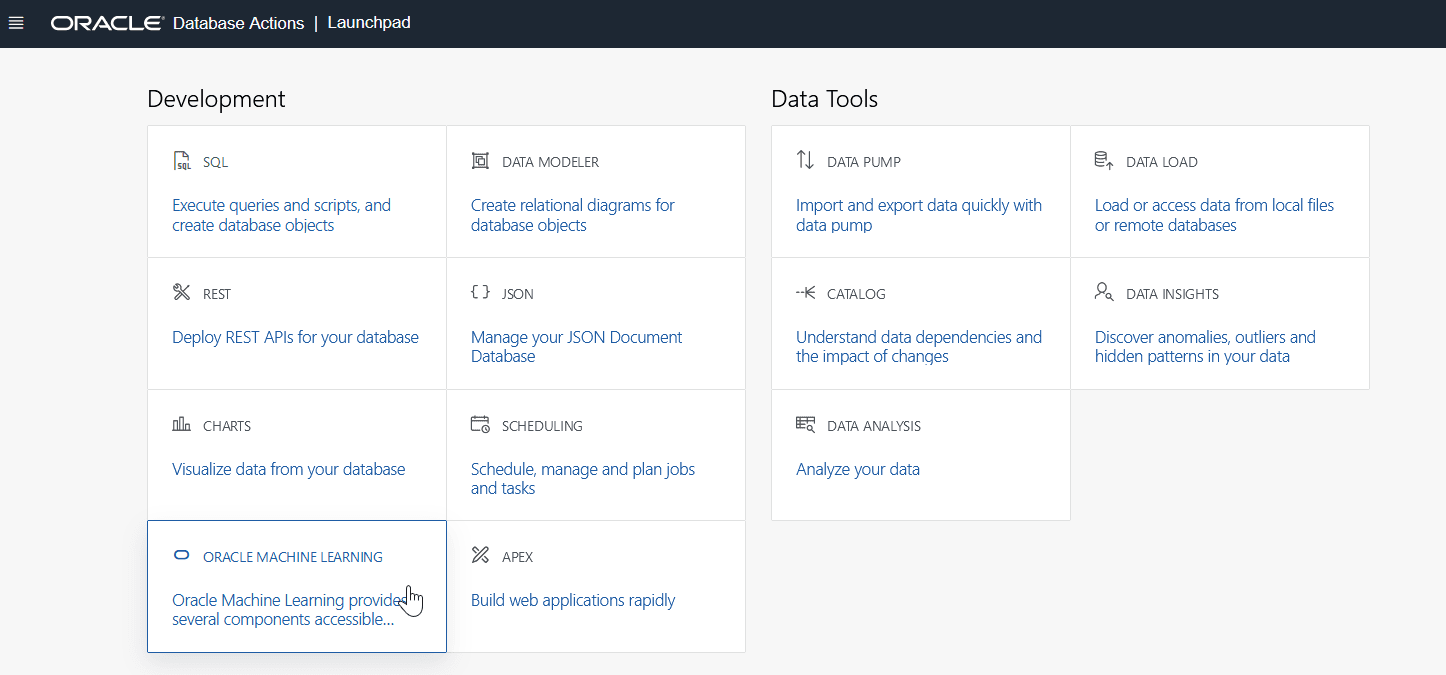Open 'Oracle Machine Learning provides' description link

290,610
